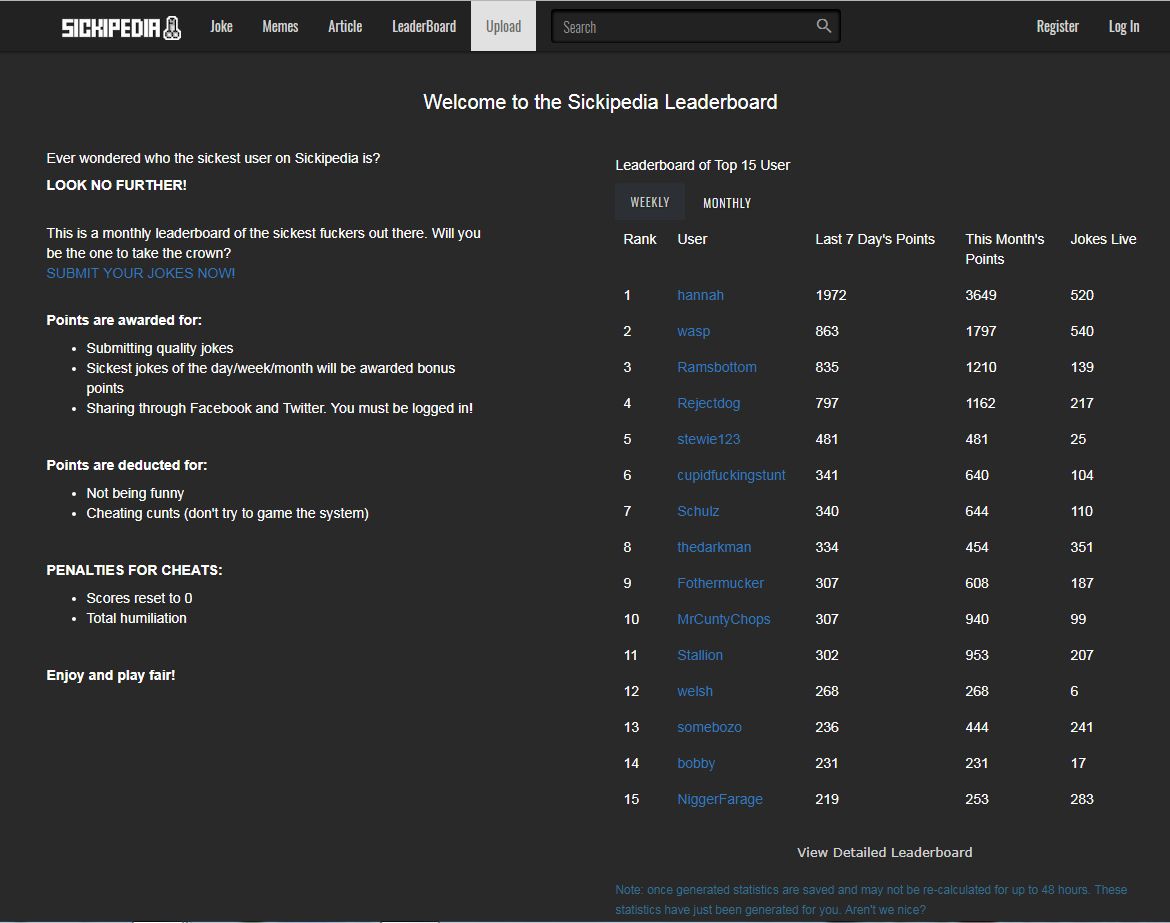View user wasp's profile
Image resolution: width=1170 pixels, height=923 pixels.
click(693, 331)
